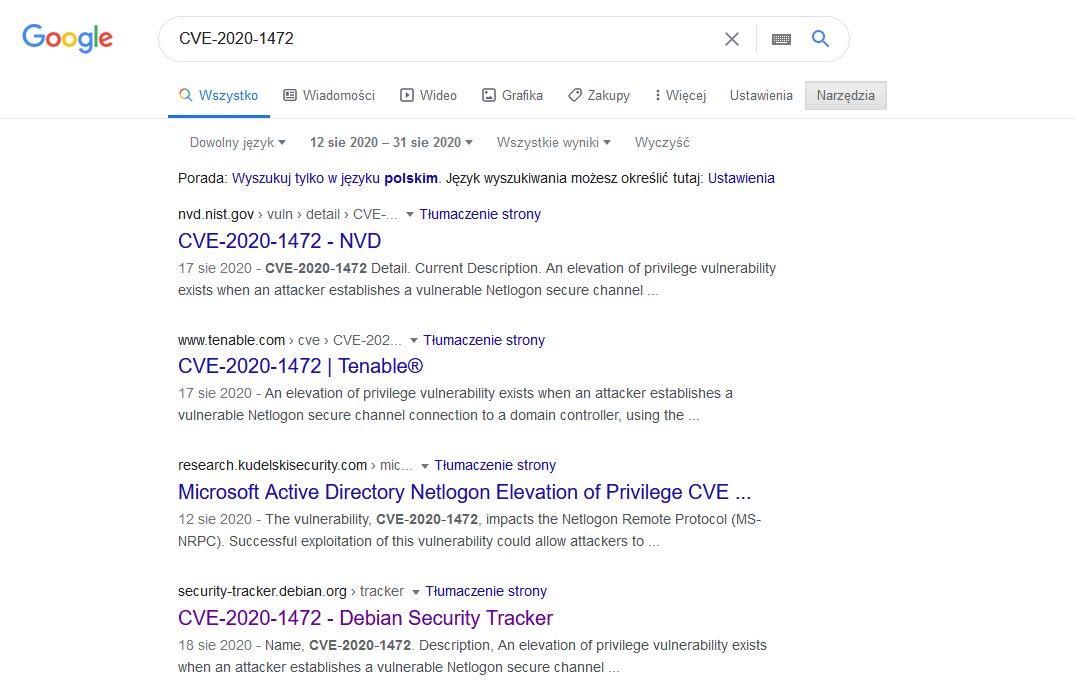Open the CVE-2020-1472 - NVD result
1076x686 pixels.
(279, 241)
